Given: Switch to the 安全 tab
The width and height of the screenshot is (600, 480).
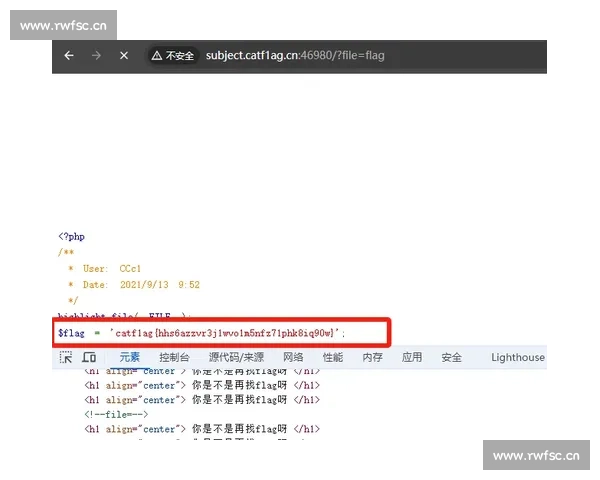Looking at the screenshot, I should pos(451,357).
